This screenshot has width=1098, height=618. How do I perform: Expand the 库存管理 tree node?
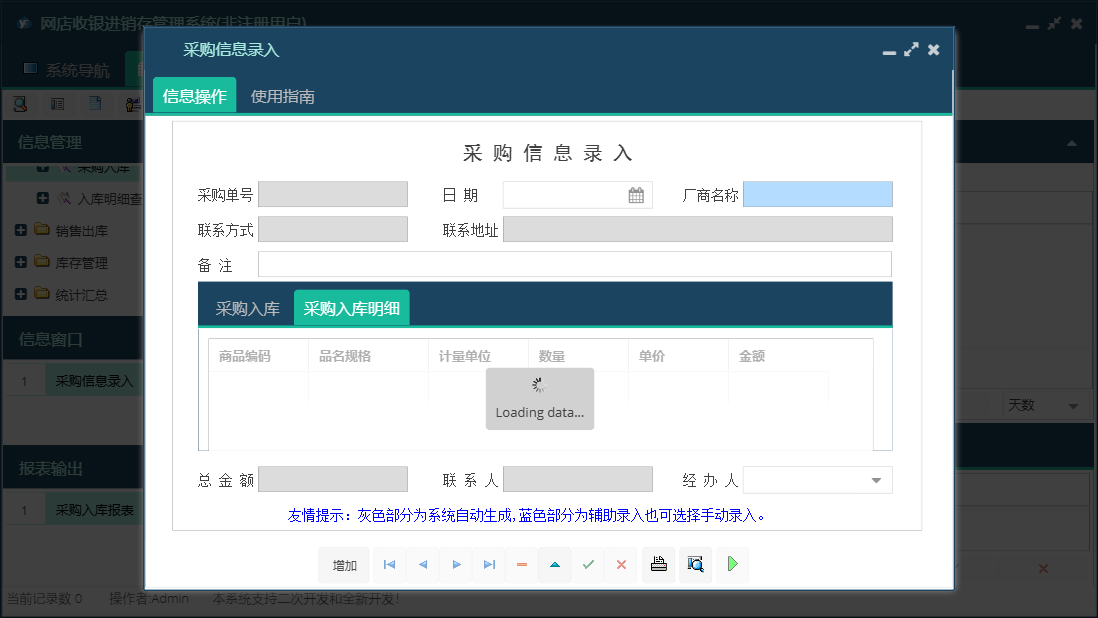click(x=23, y=262)
